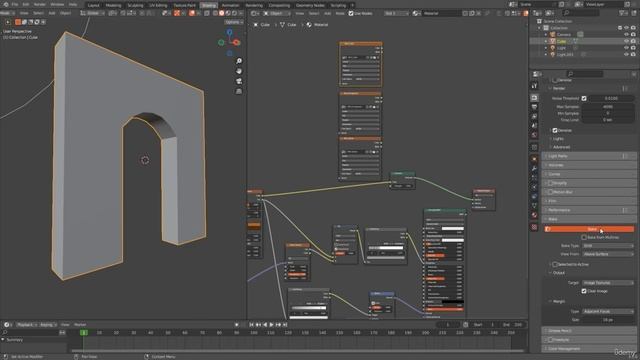The image size is (640, 360).
Task: Open the Scene properties tab
Action: (x=534, y=126)
